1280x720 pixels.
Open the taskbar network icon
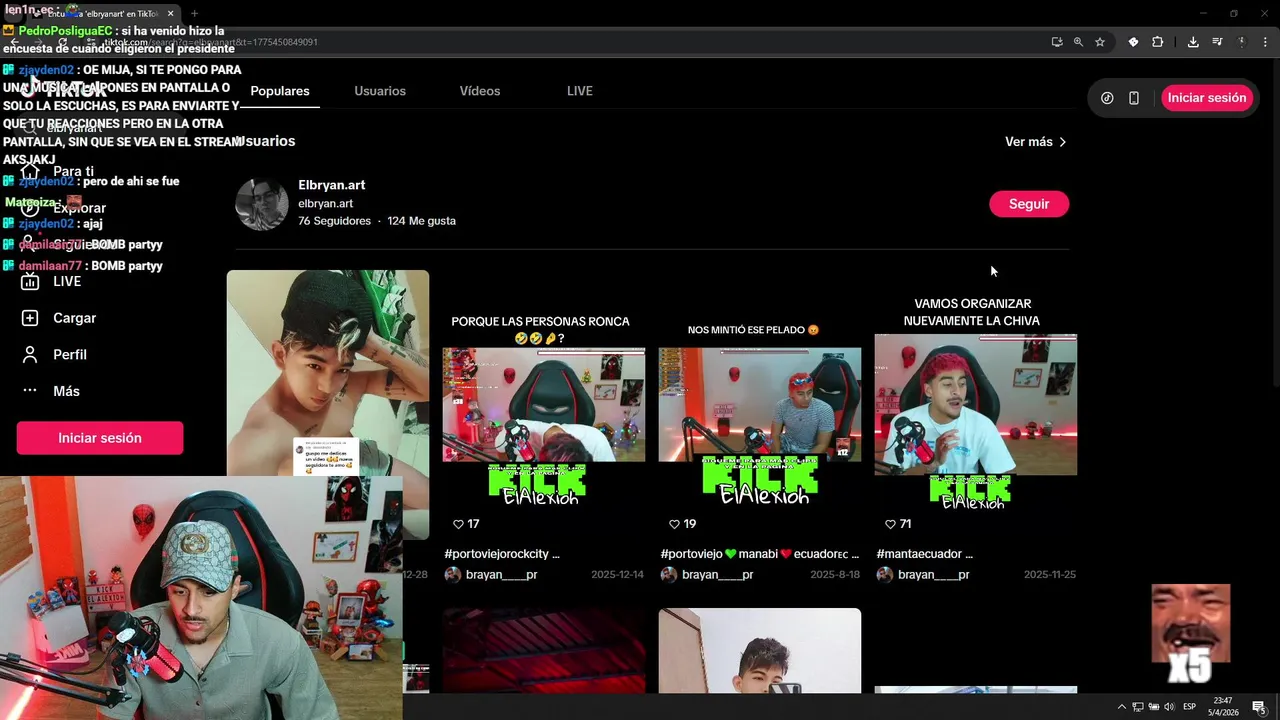(1138, 707)
